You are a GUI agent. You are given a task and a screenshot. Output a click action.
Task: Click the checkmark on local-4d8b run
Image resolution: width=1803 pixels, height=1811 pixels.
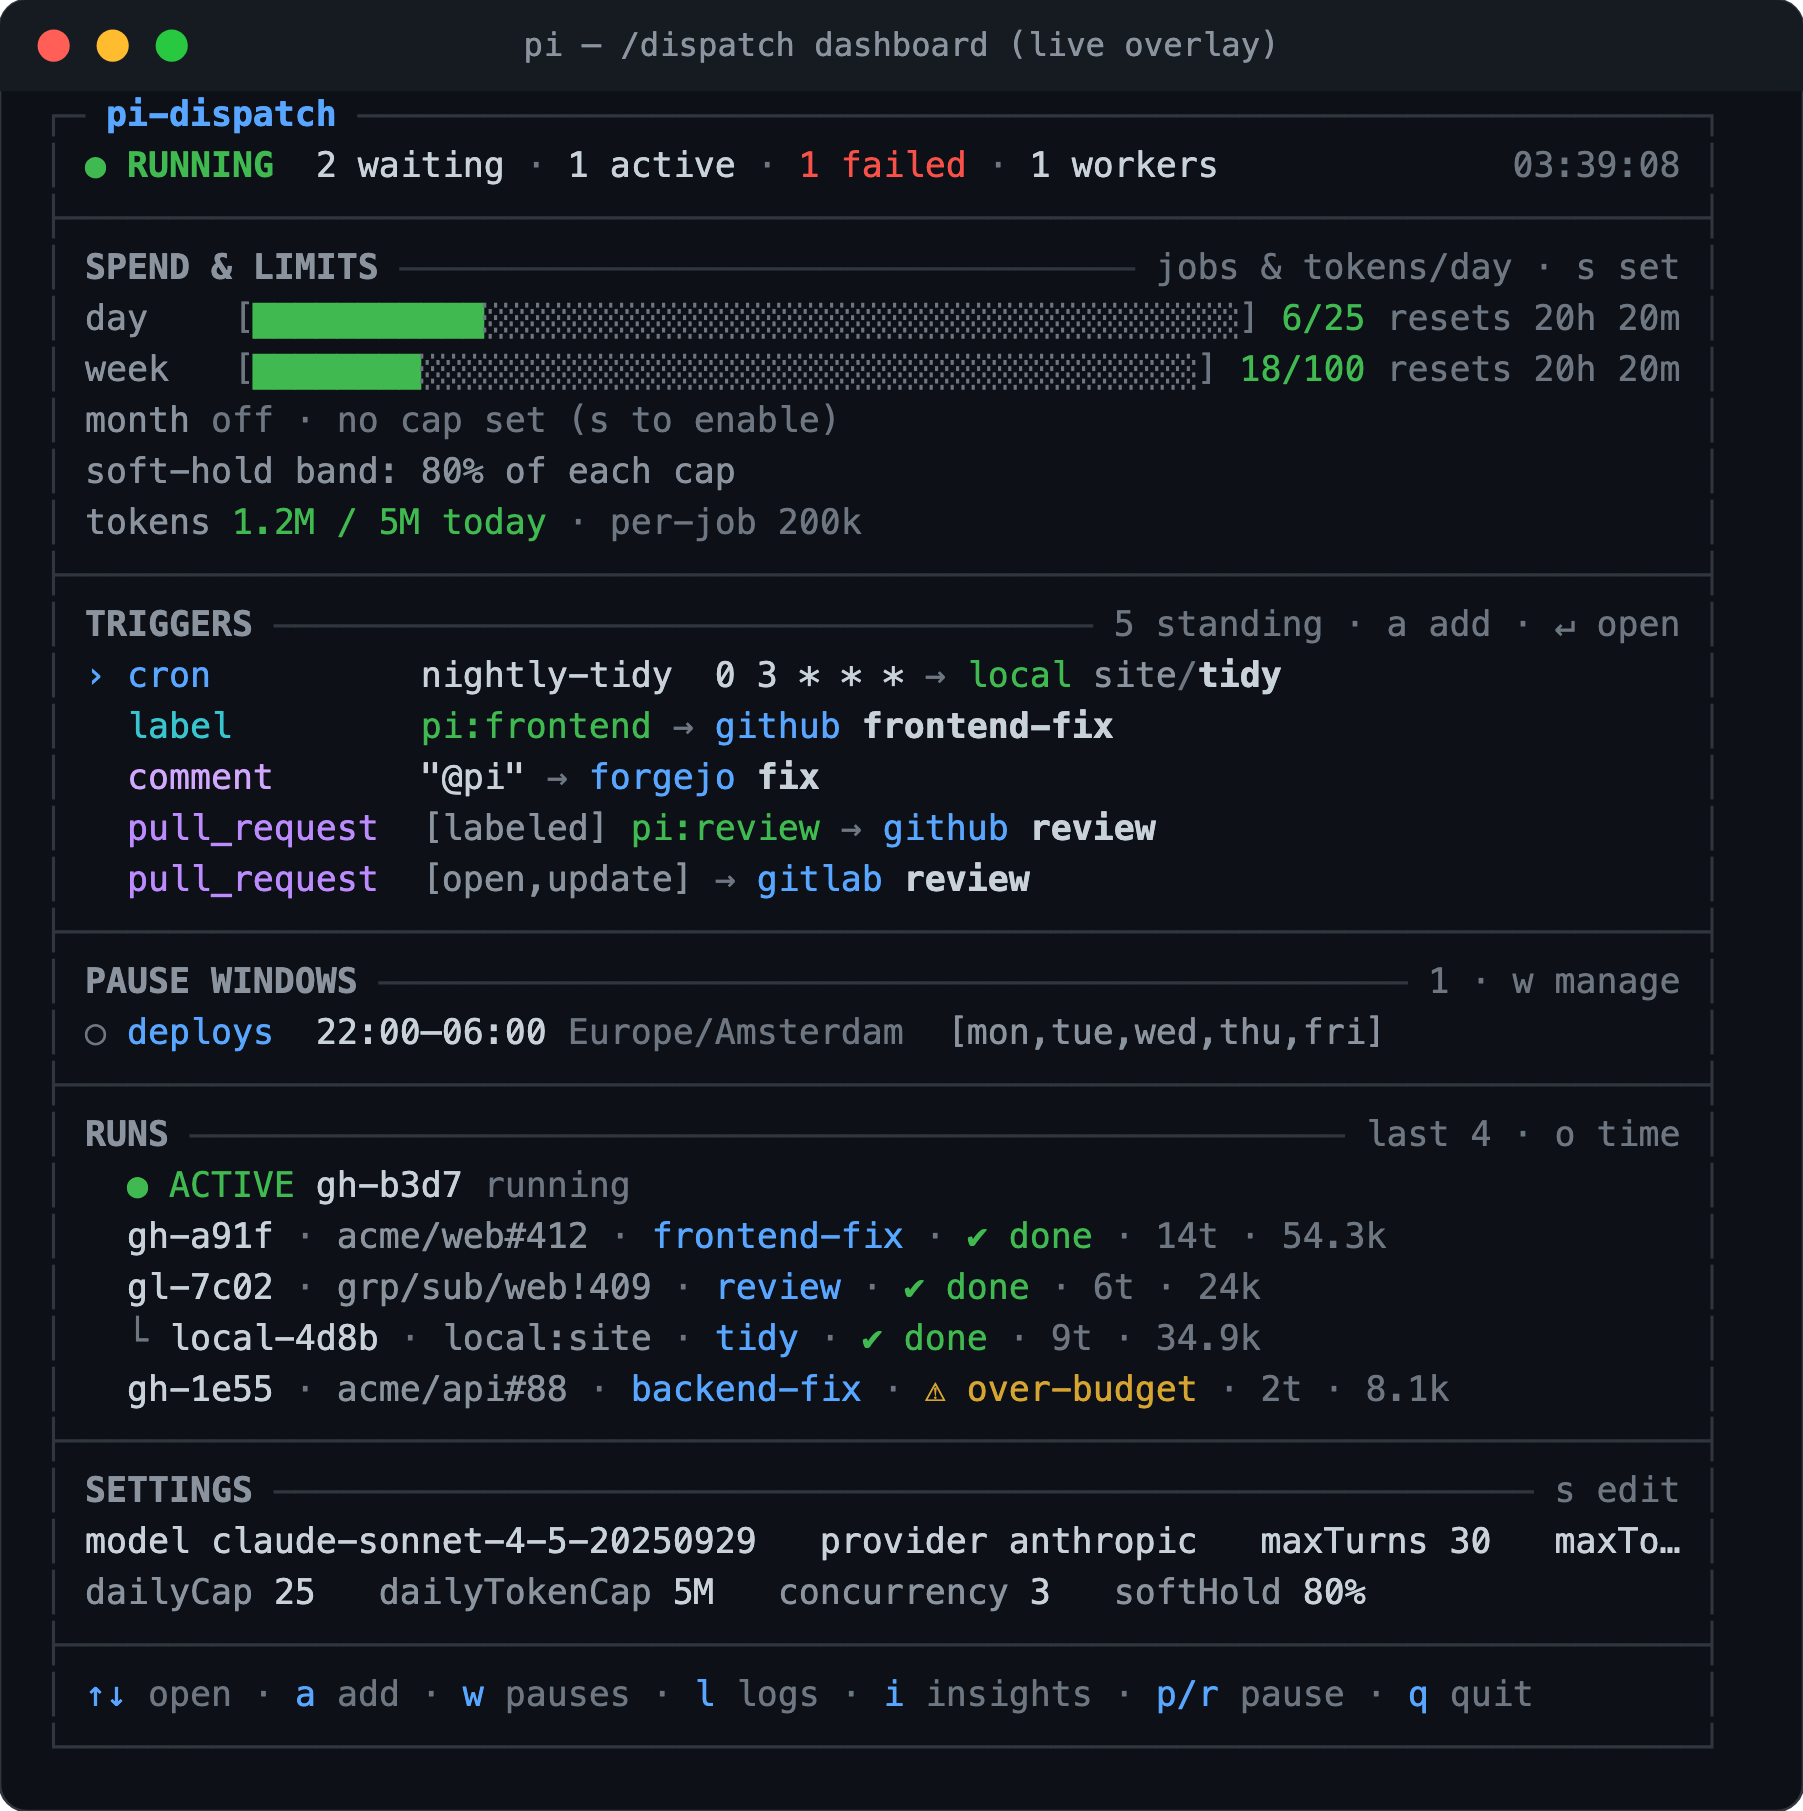872,1340
